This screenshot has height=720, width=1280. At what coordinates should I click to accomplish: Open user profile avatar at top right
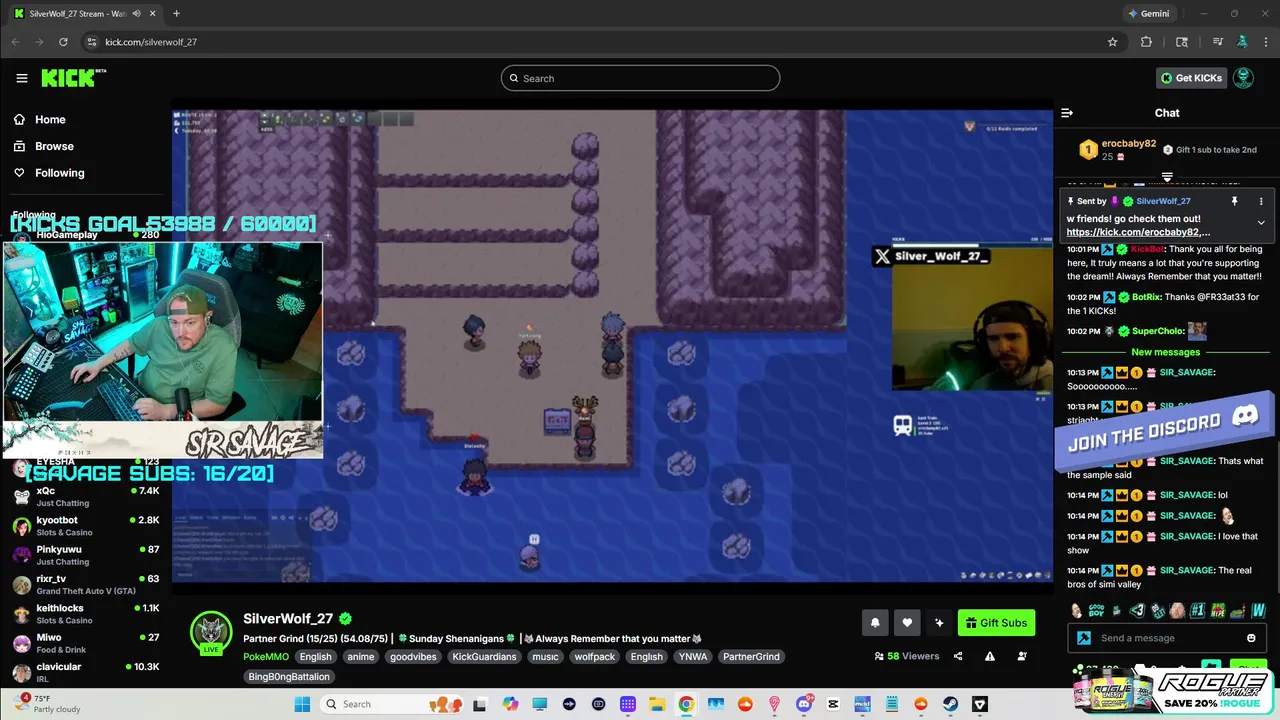1243,78
